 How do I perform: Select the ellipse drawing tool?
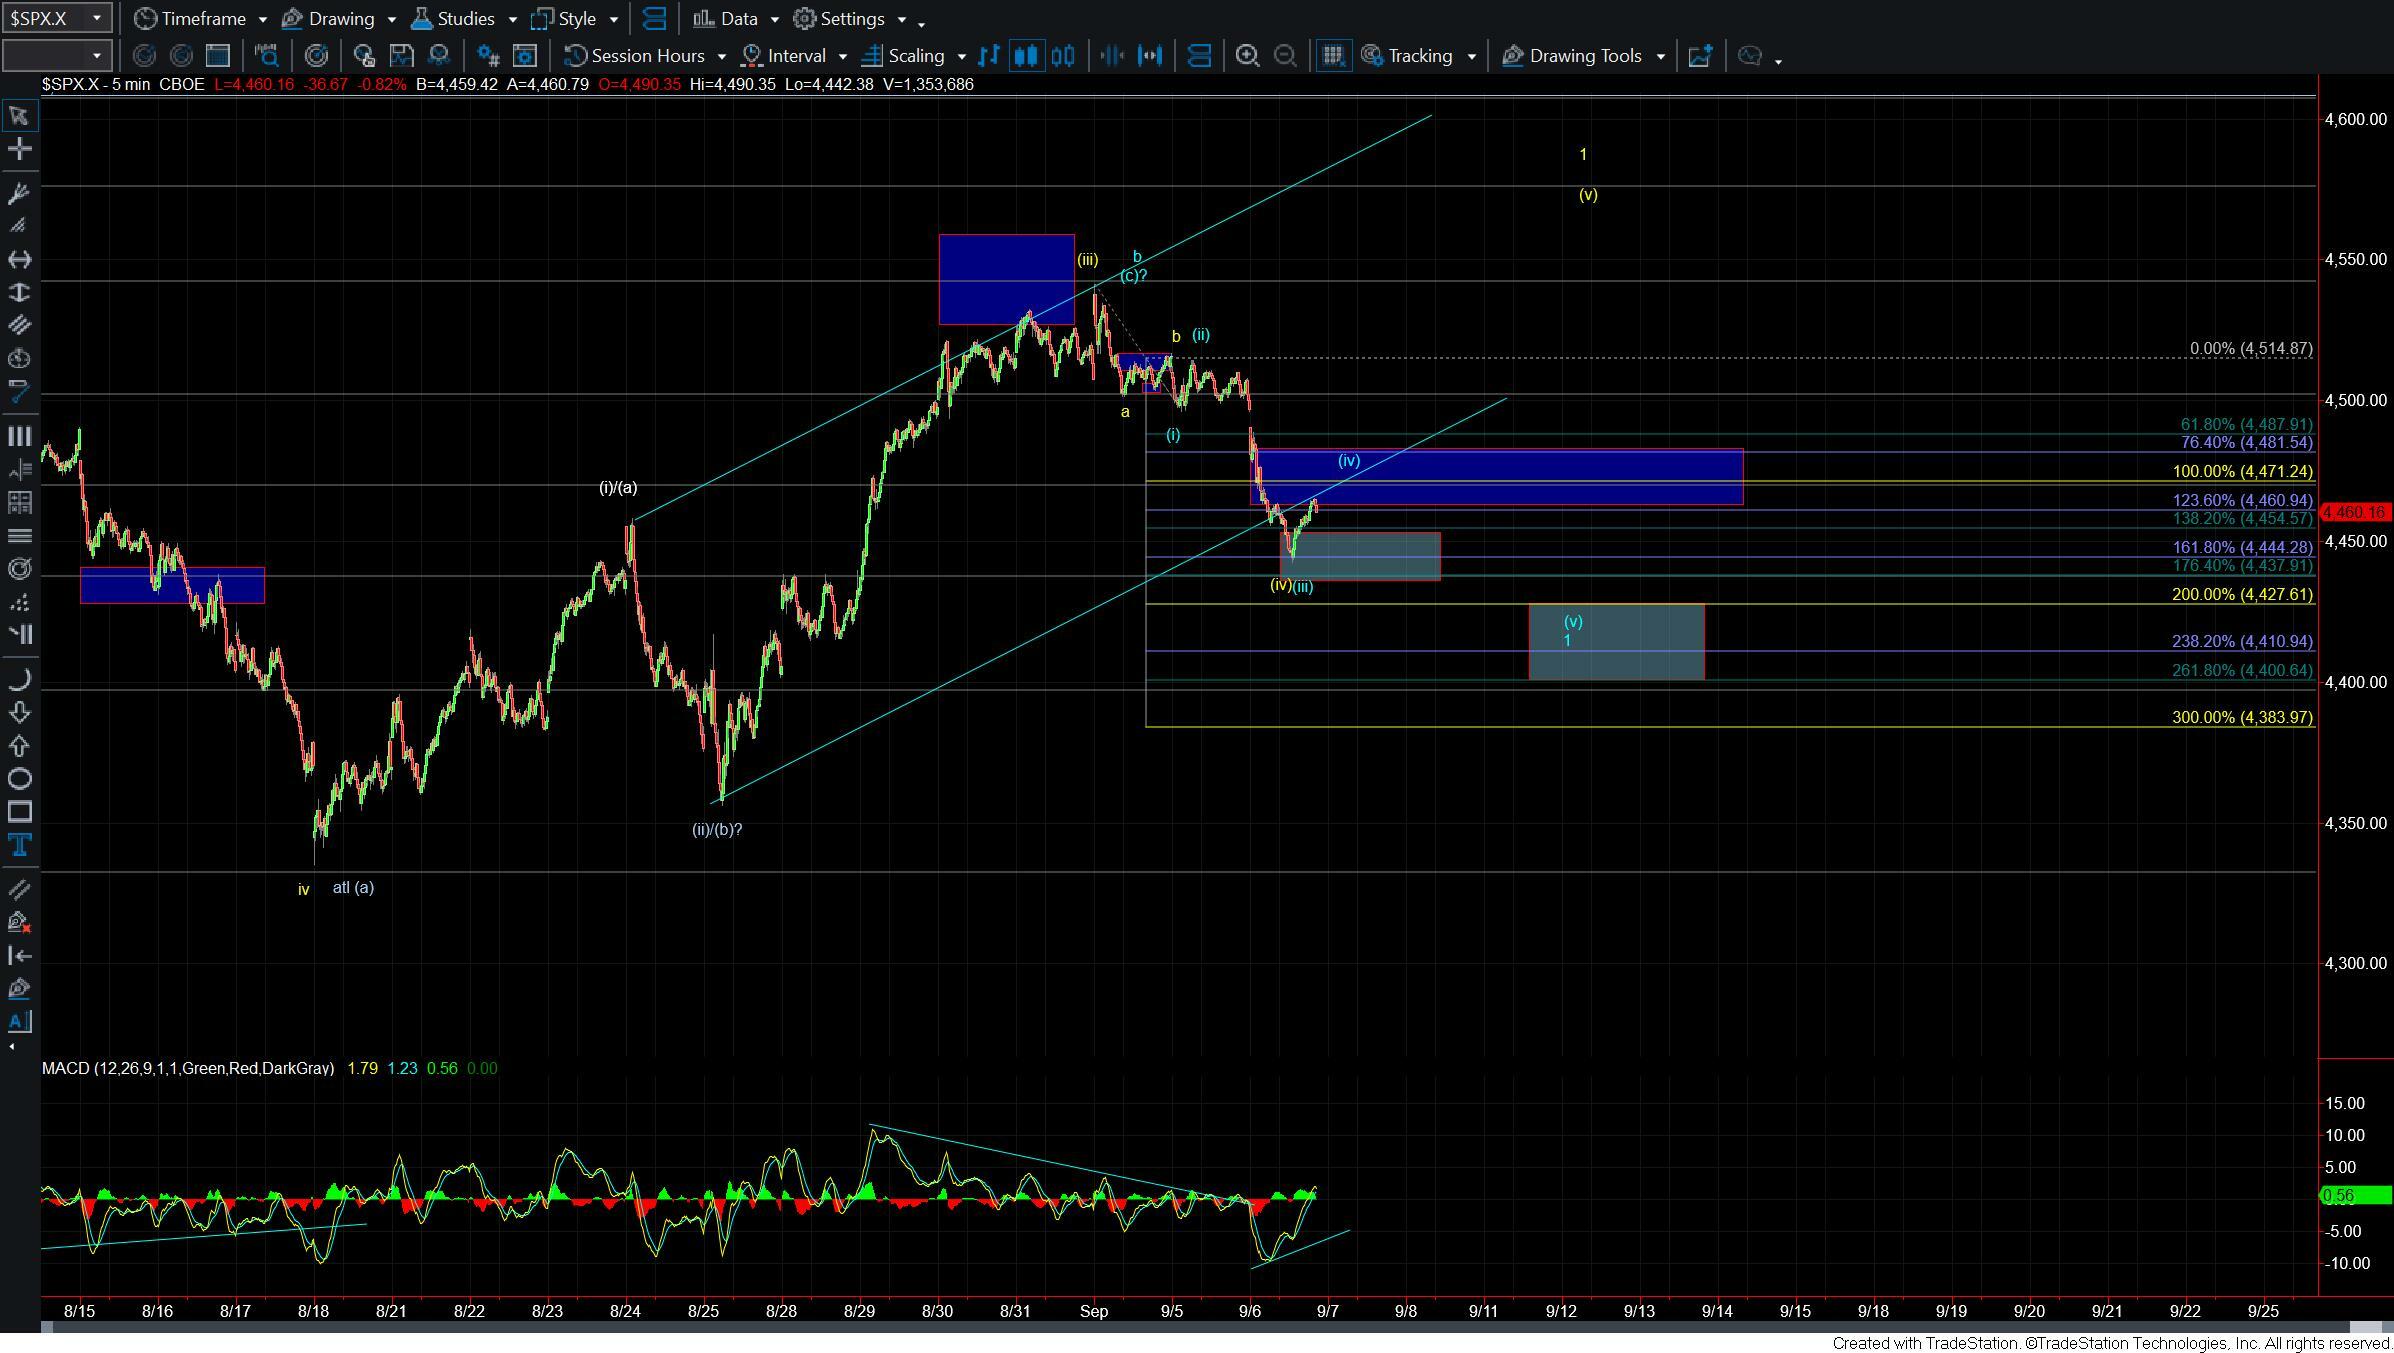[x=19, y=779]
